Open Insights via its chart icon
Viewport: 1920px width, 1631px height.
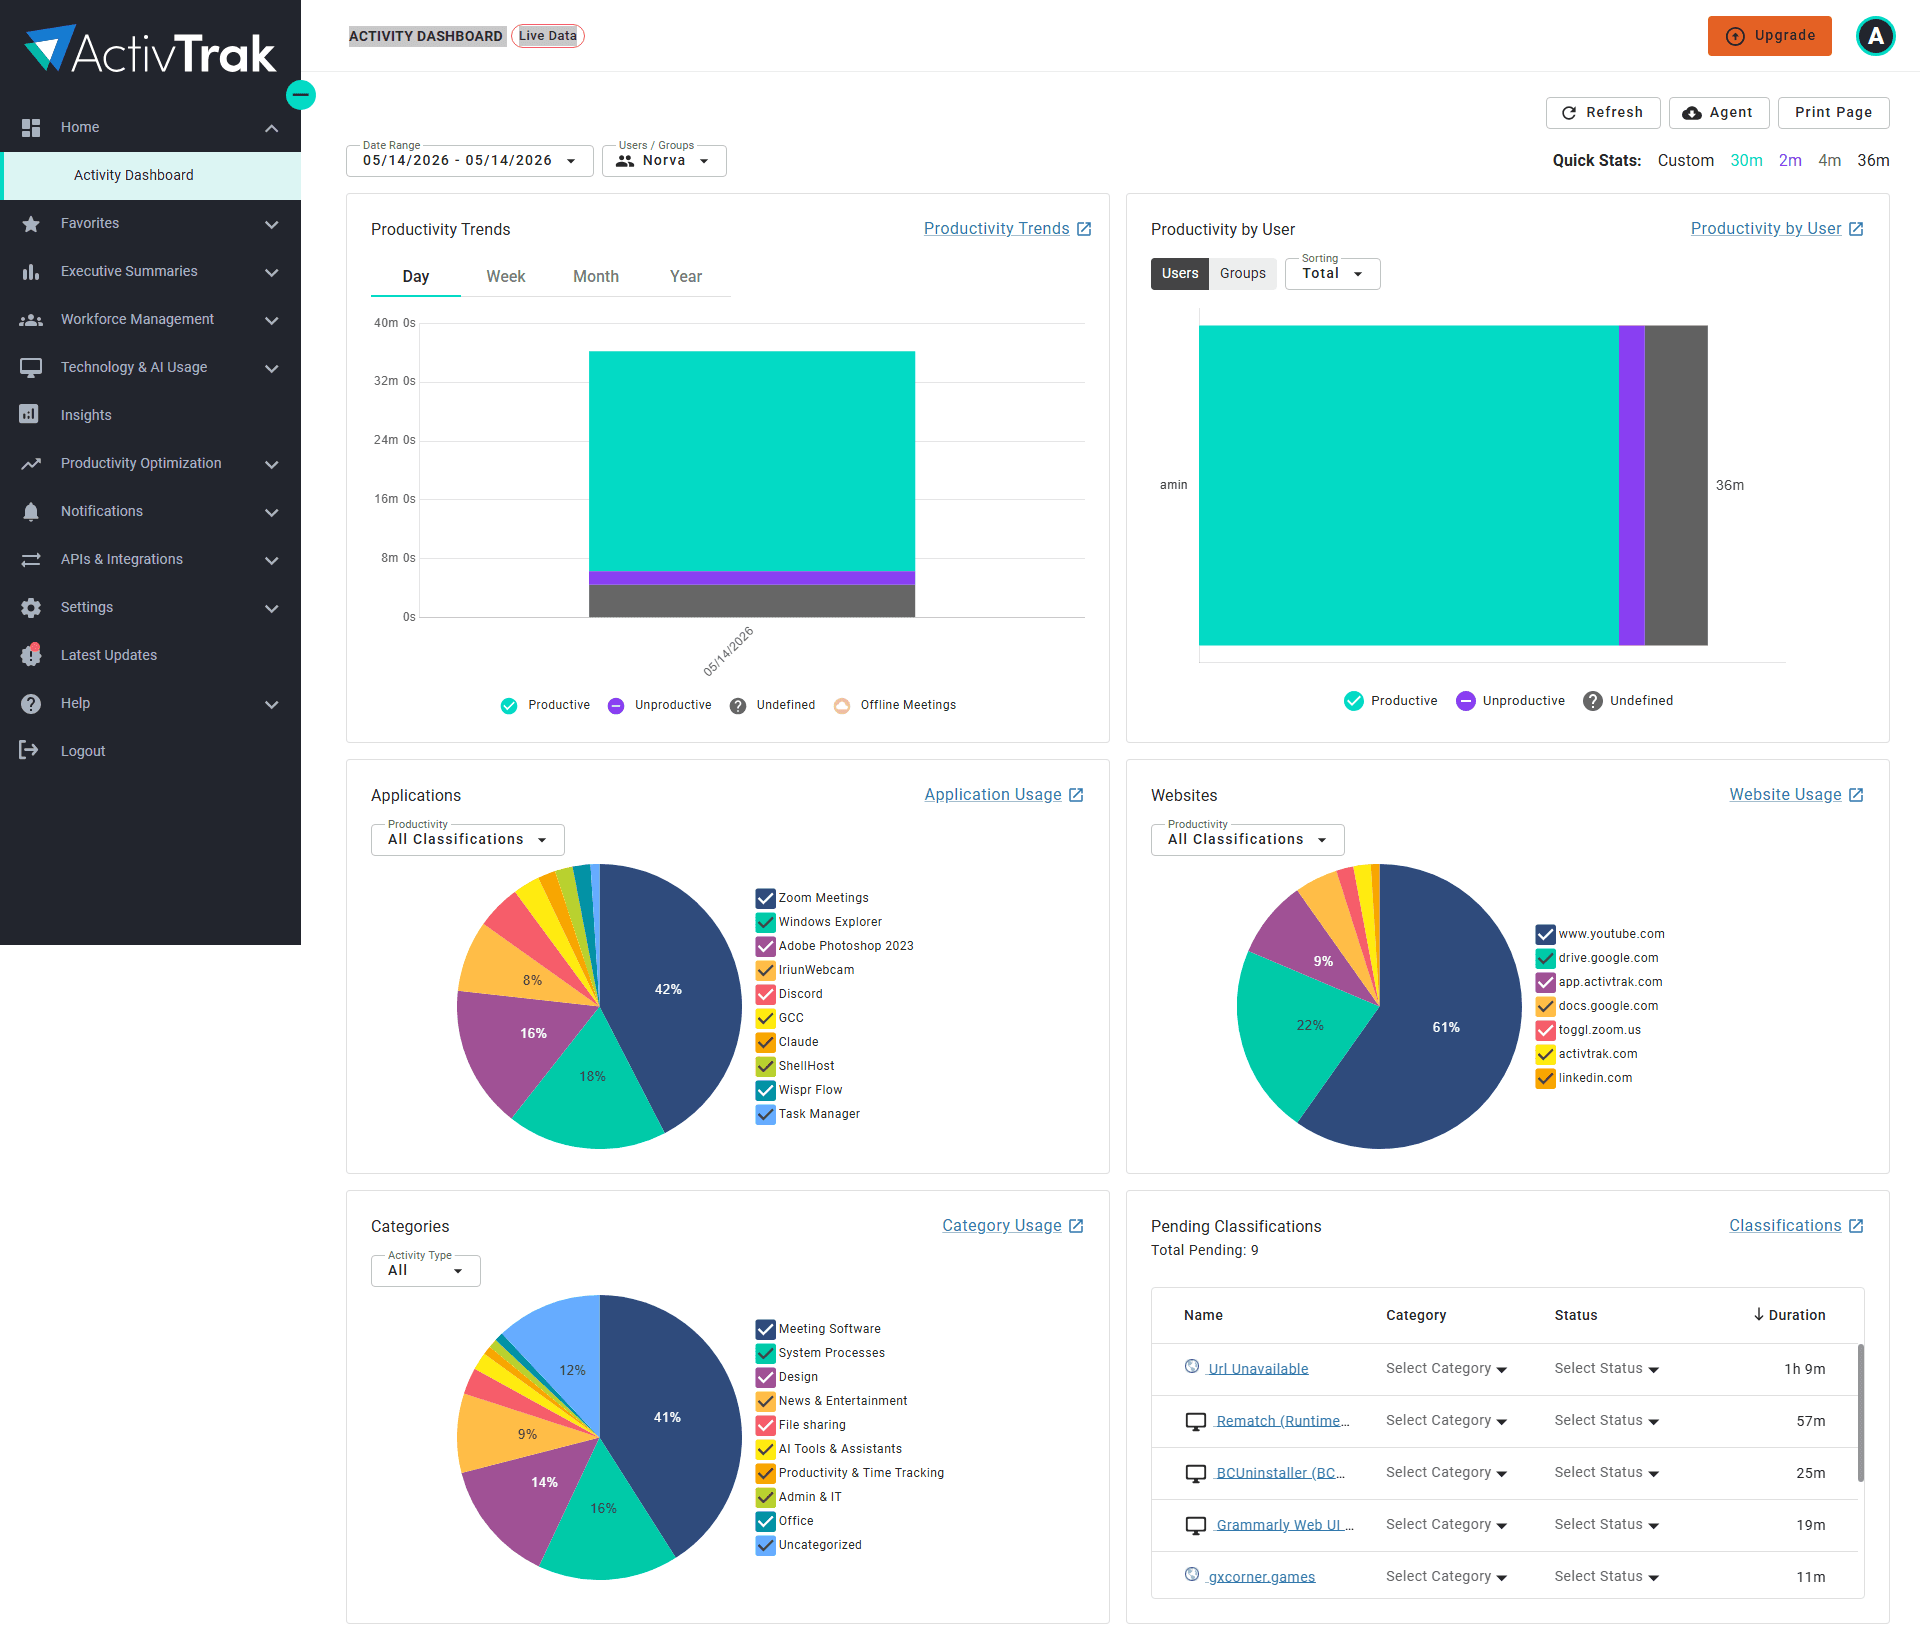tap(29, 414)
